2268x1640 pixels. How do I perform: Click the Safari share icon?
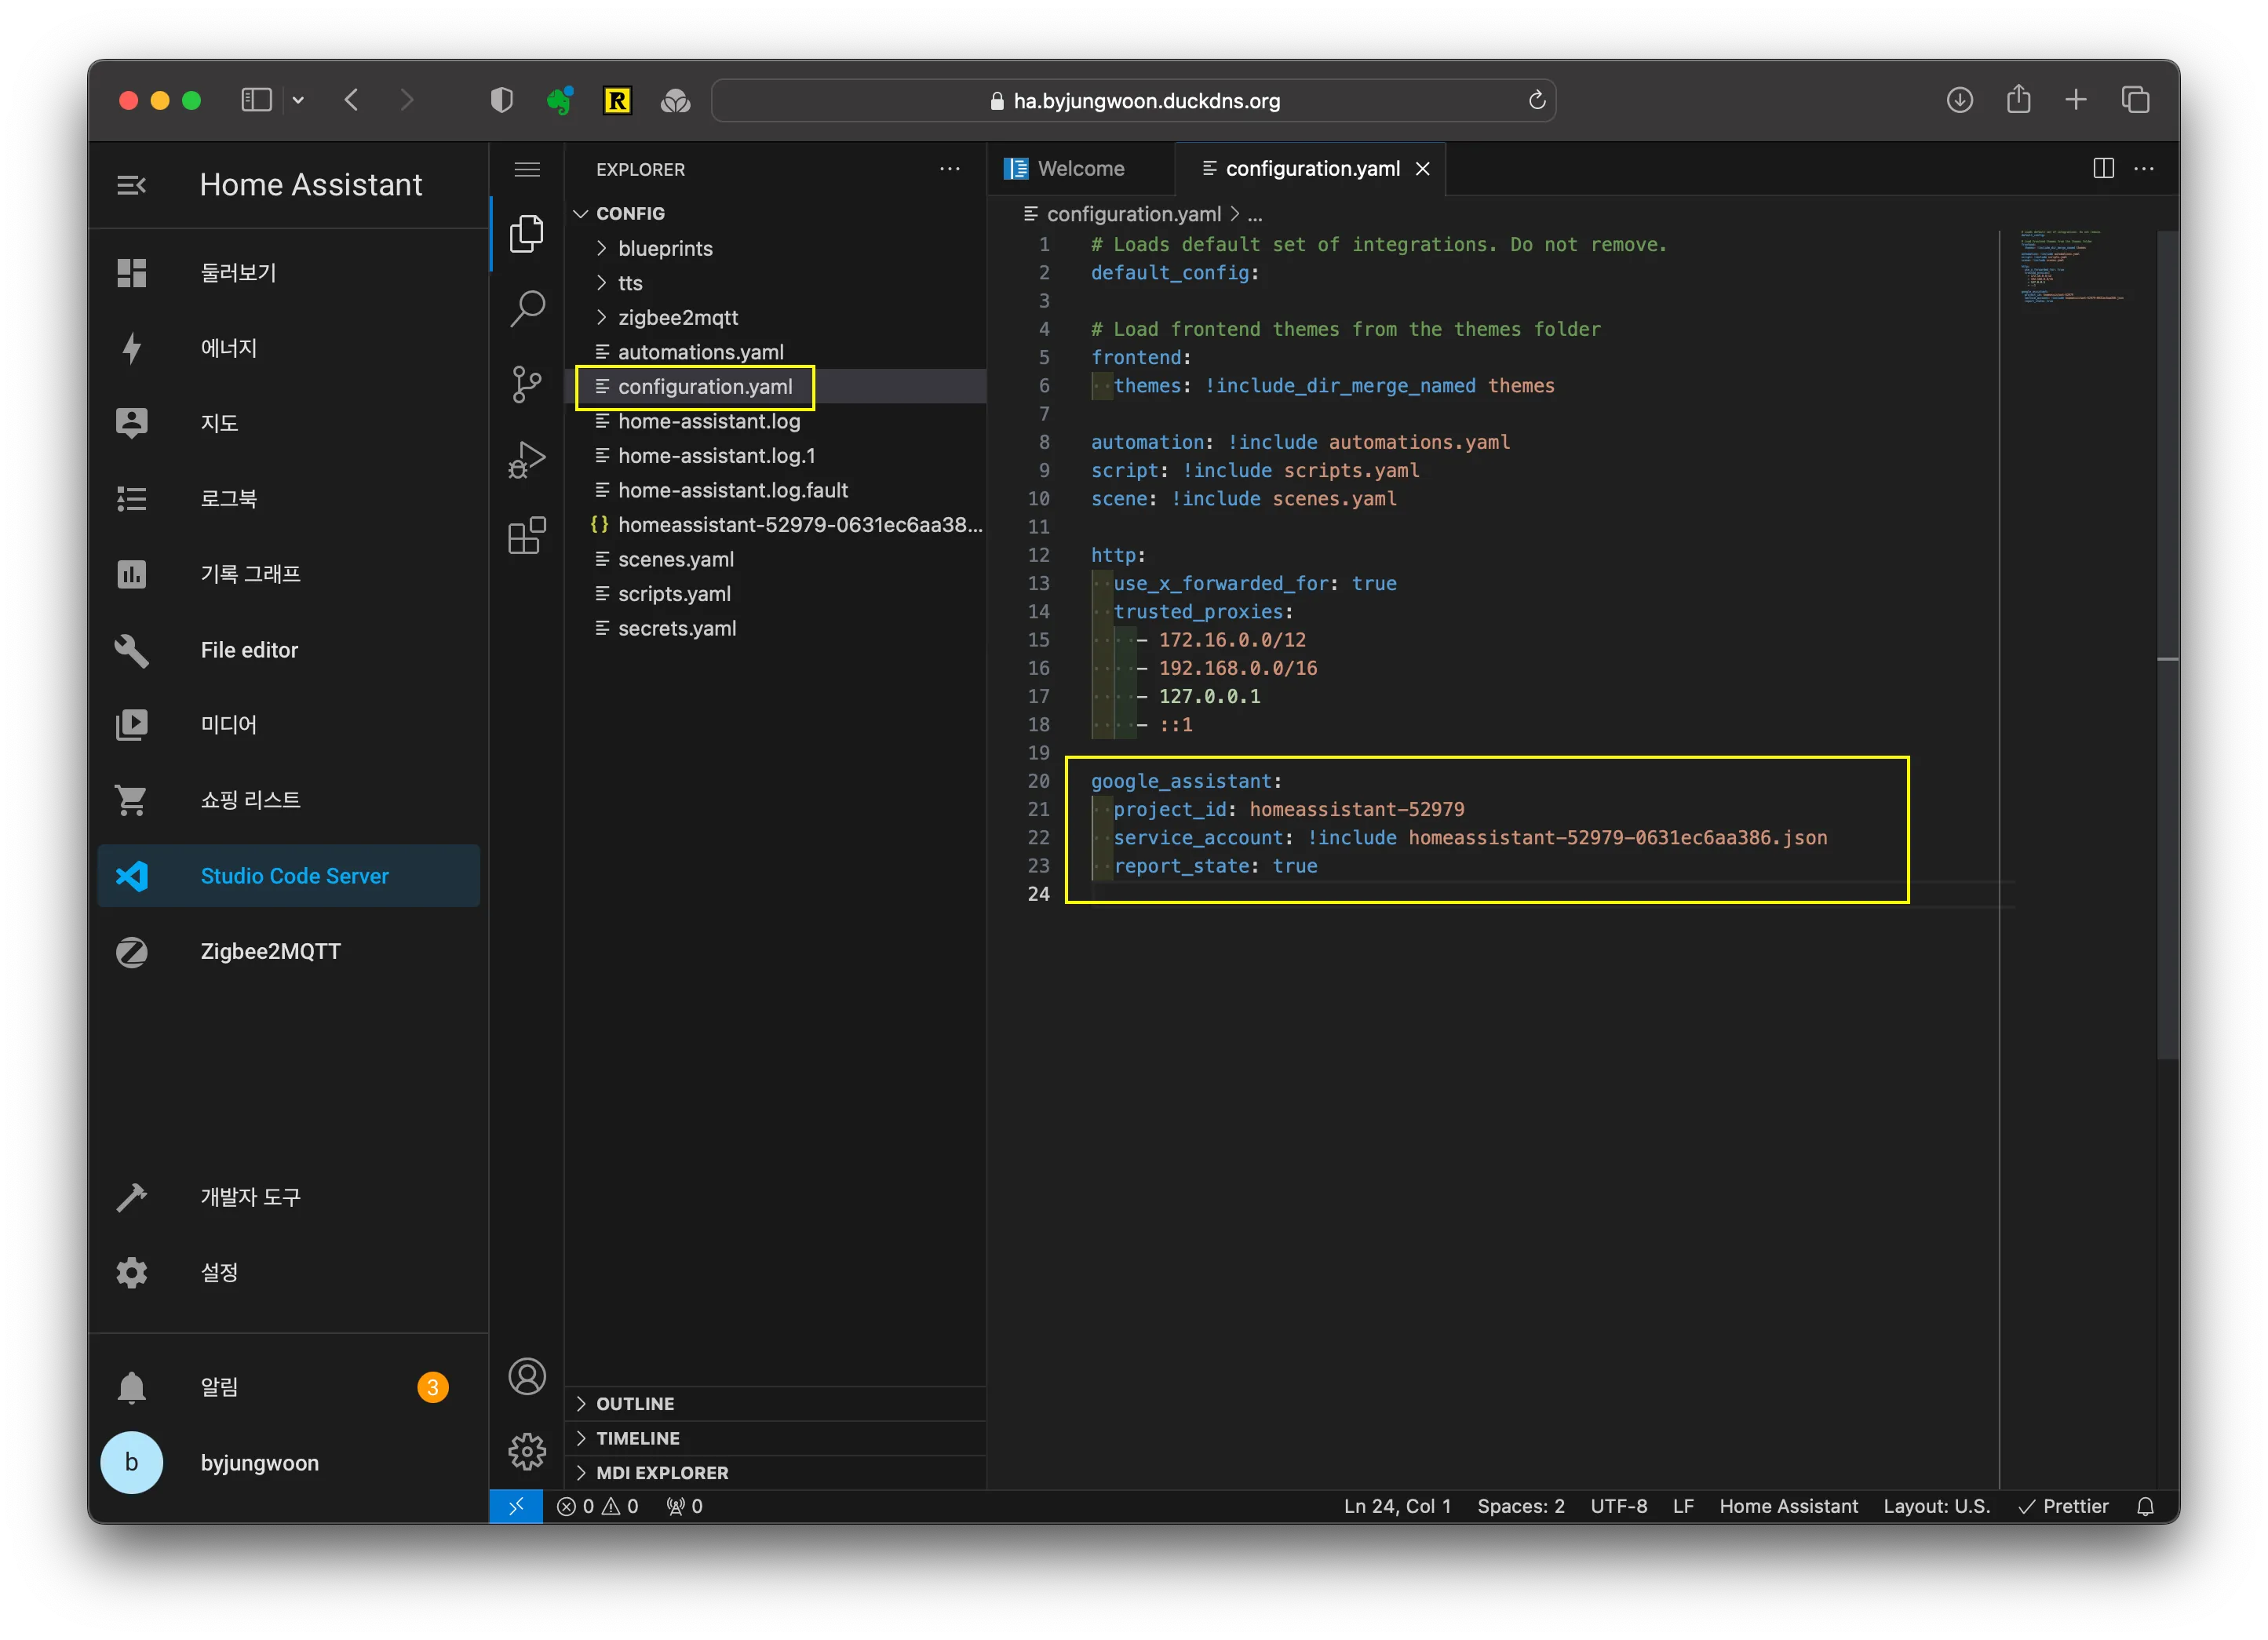[x=2018, y=99]
